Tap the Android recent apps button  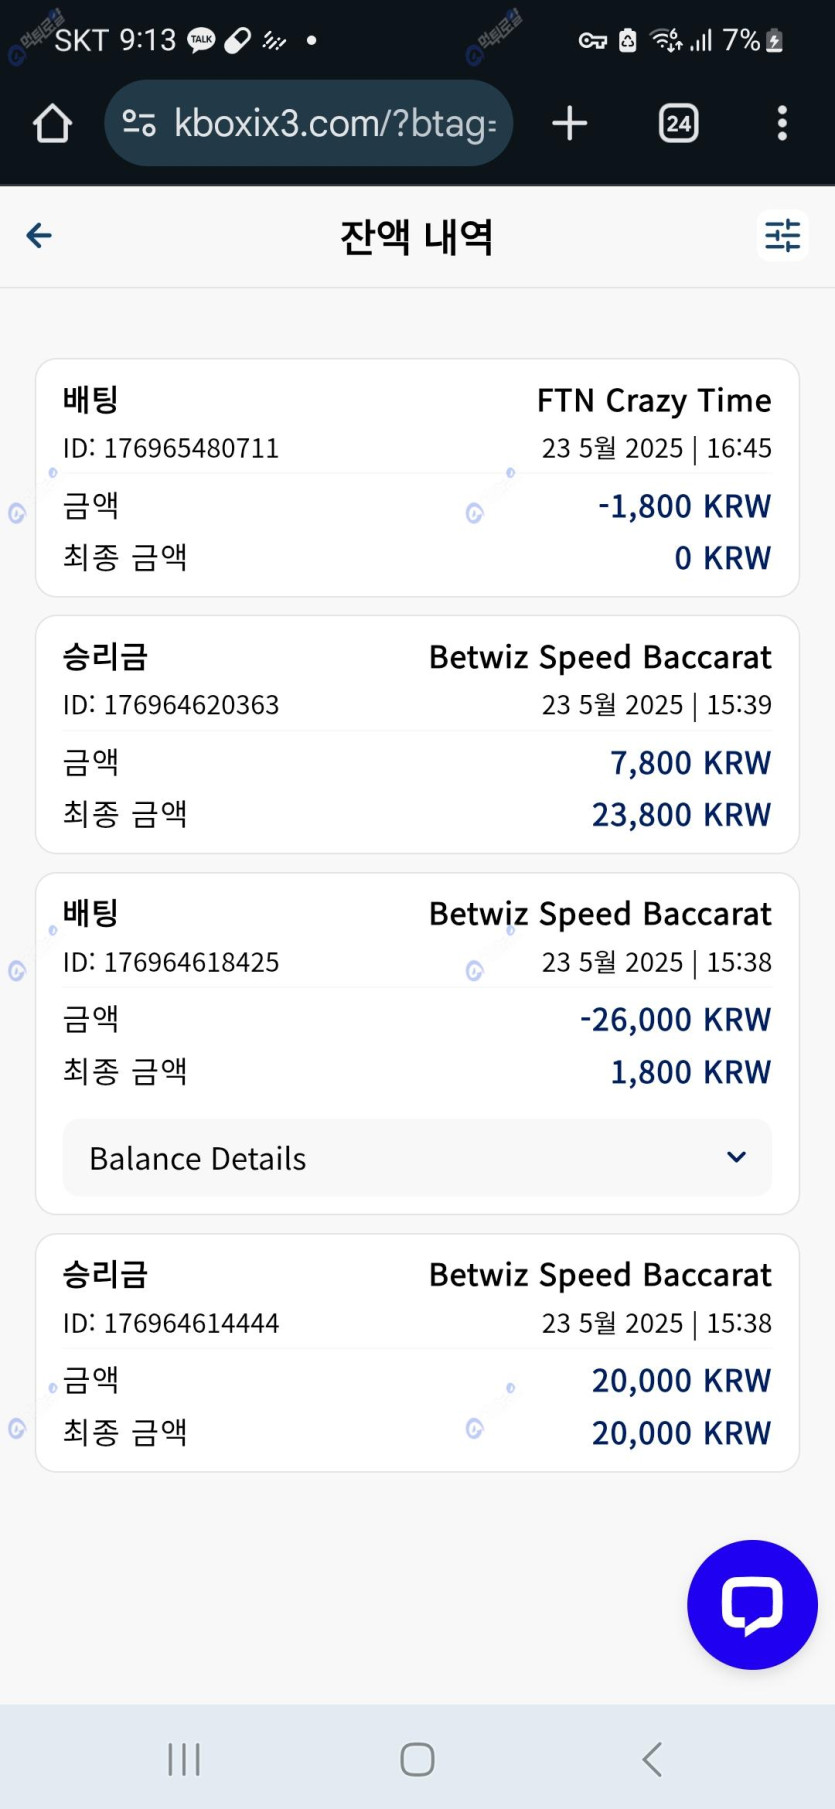pyautogui.click(x=184, y=1759)
